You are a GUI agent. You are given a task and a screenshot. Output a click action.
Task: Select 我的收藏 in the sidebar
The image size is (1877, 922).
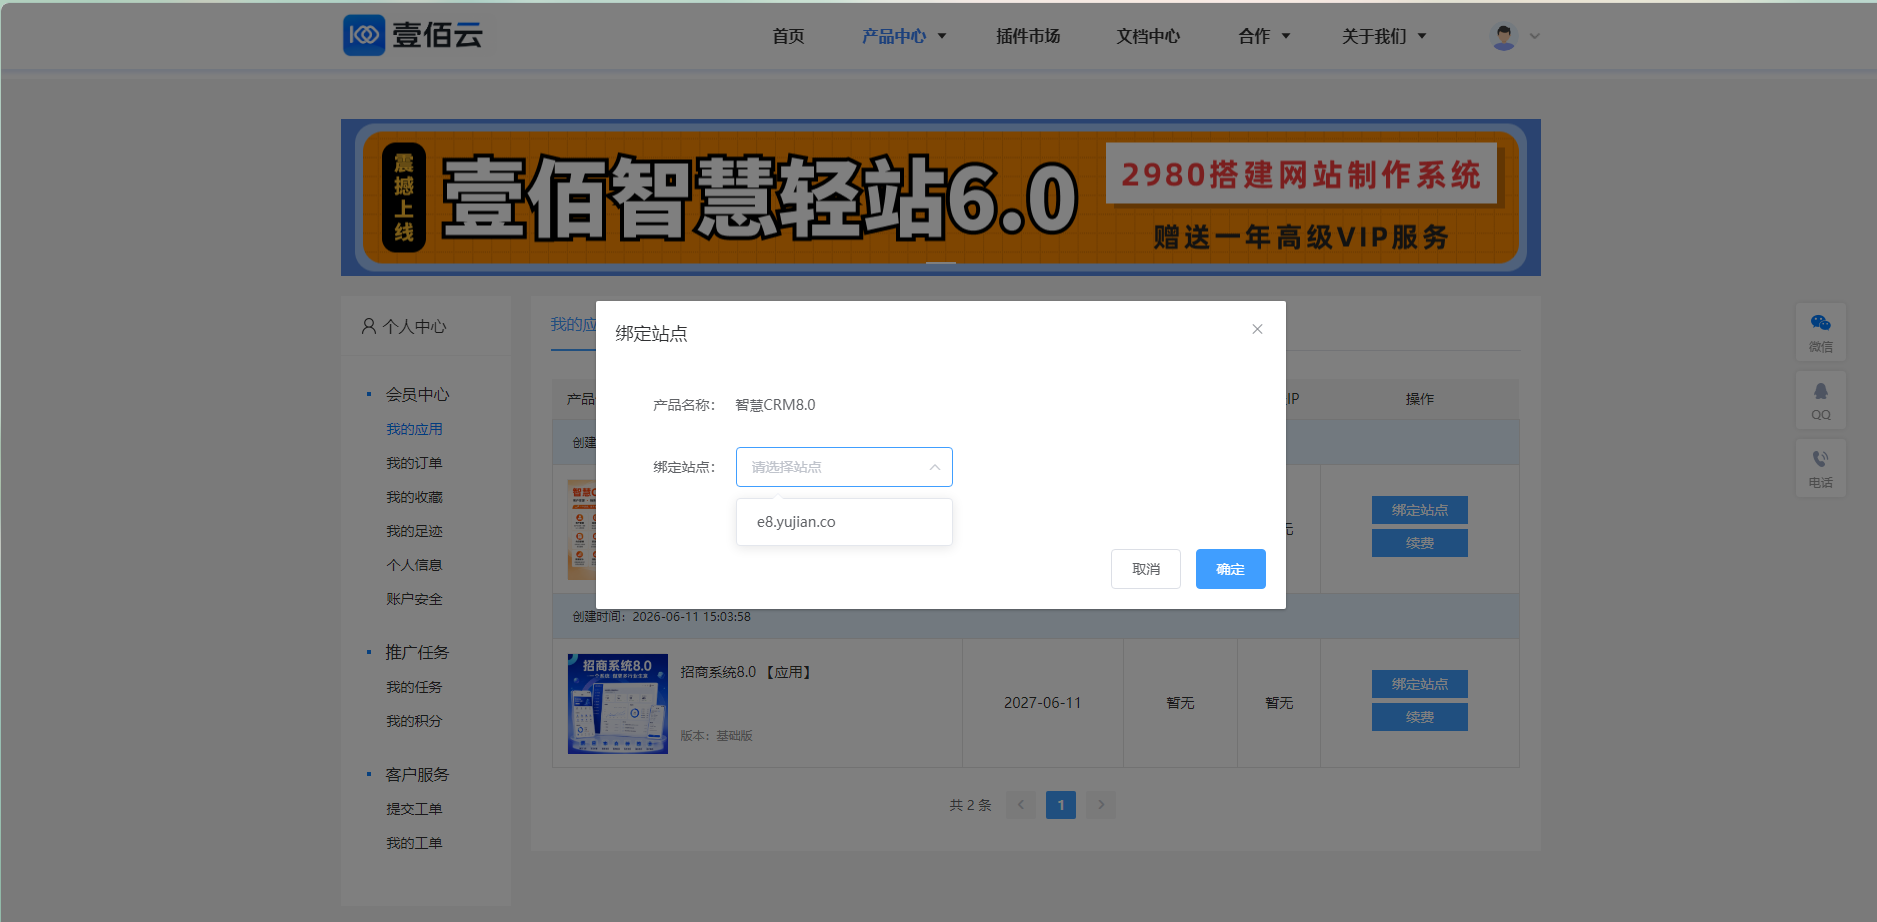[414, 497]
